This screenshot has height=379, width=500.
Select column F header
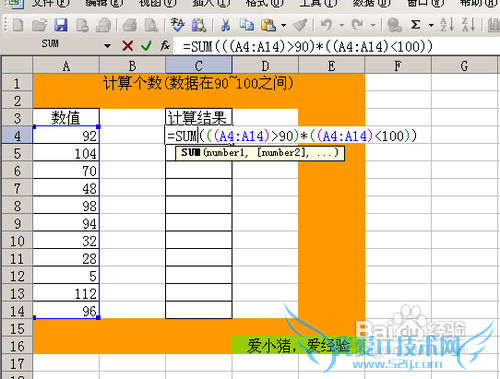(x=398, y=65)
